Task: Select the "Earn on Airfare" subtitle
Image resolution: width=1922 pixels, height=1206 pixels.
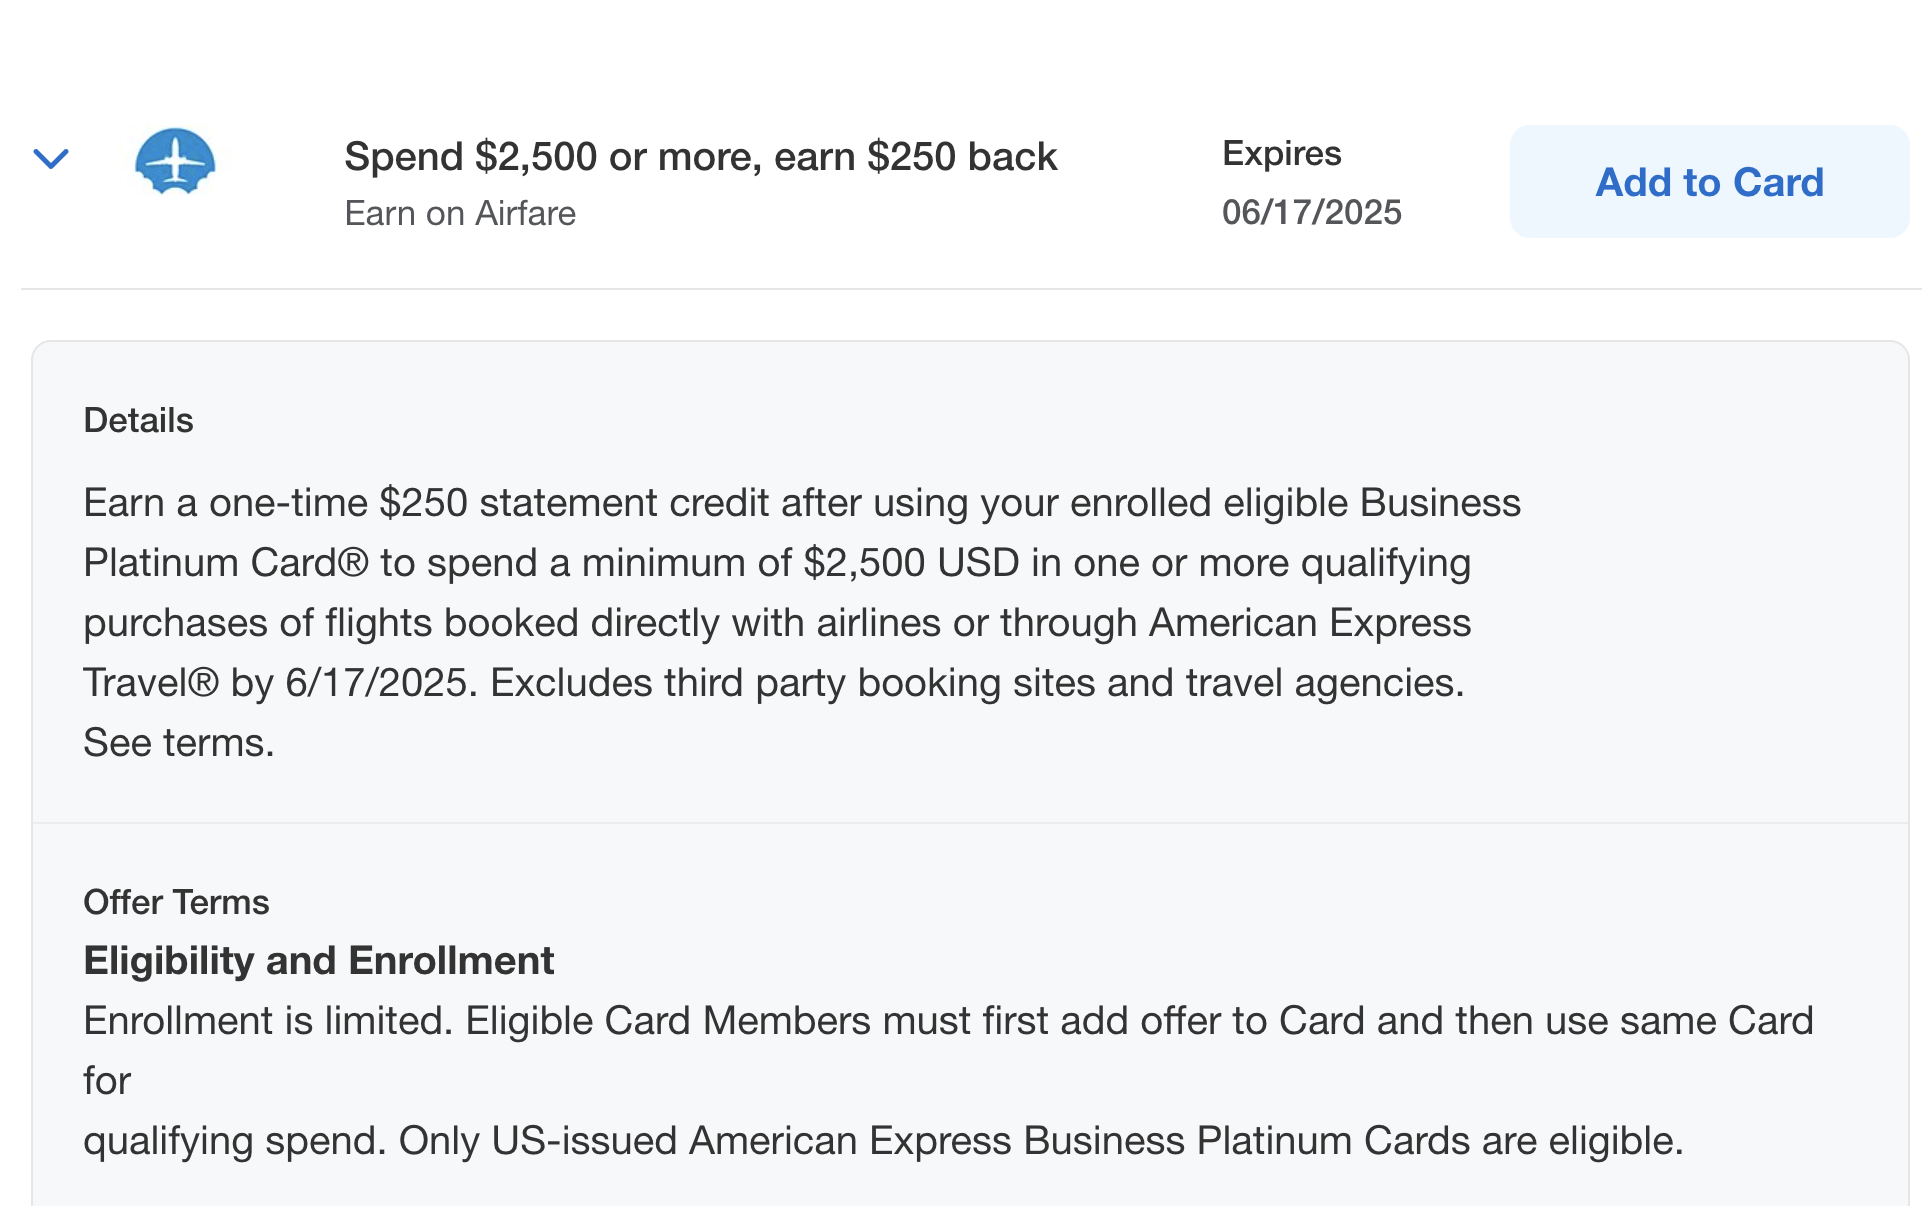Action: coord(460,214)
